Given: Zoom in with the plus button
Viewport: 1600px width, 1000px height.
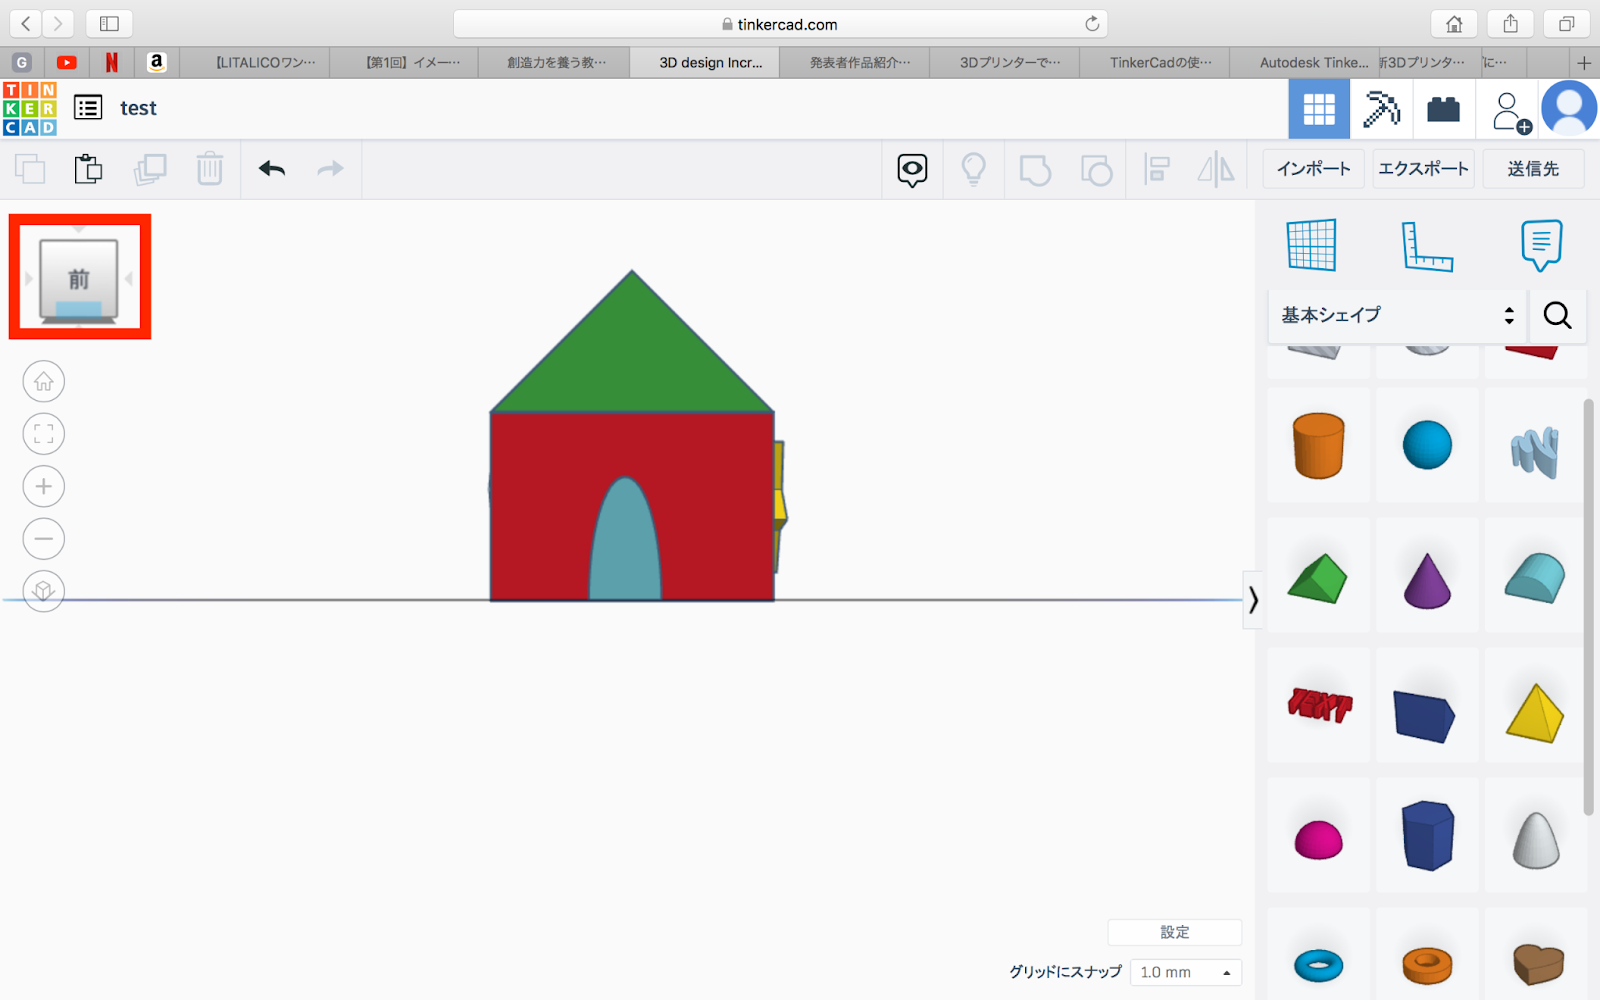Looking at the screenshot, I should click(44, 487).
